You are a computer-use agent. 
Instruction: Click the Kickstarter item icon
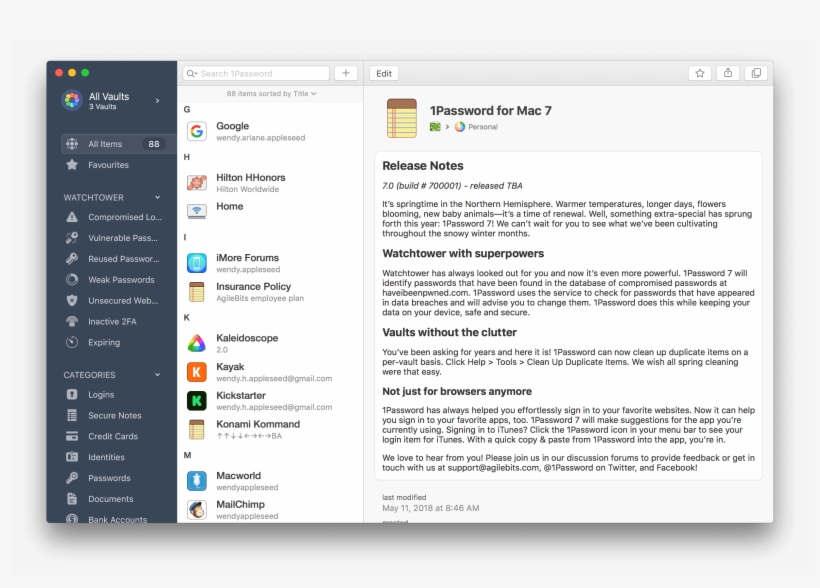click(197, 401)
